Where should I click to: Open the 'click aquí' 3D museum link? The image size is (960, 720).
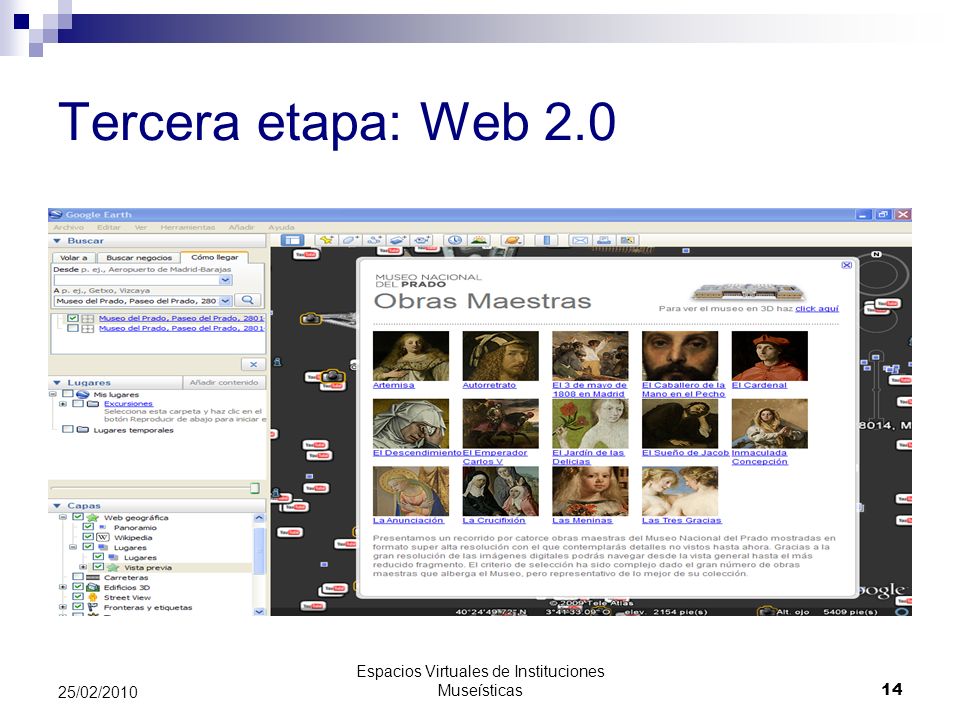[x=817, y=309]
